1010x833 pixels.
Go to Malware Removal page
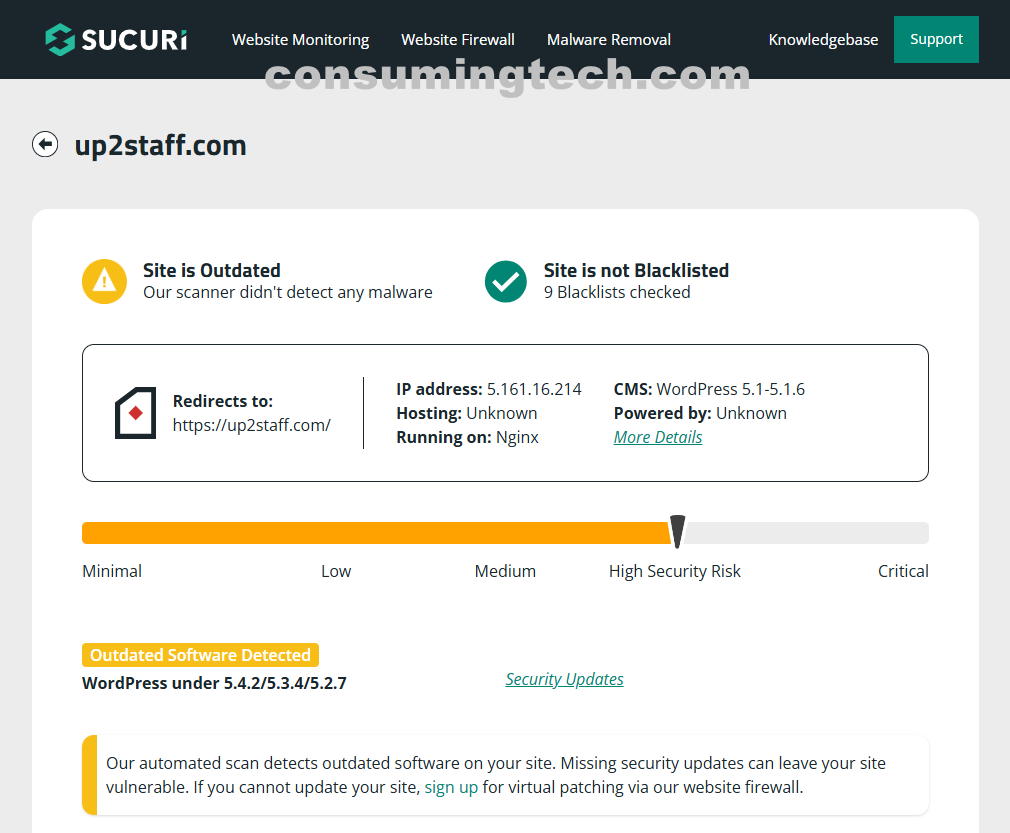(x=608, y=40)
